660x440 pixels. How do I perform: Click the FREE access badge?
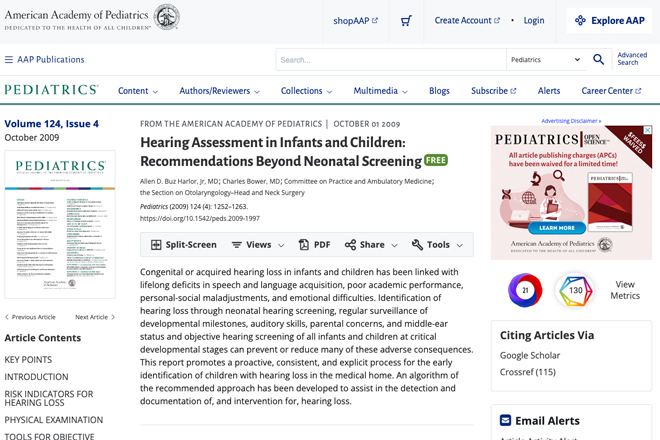436,160
